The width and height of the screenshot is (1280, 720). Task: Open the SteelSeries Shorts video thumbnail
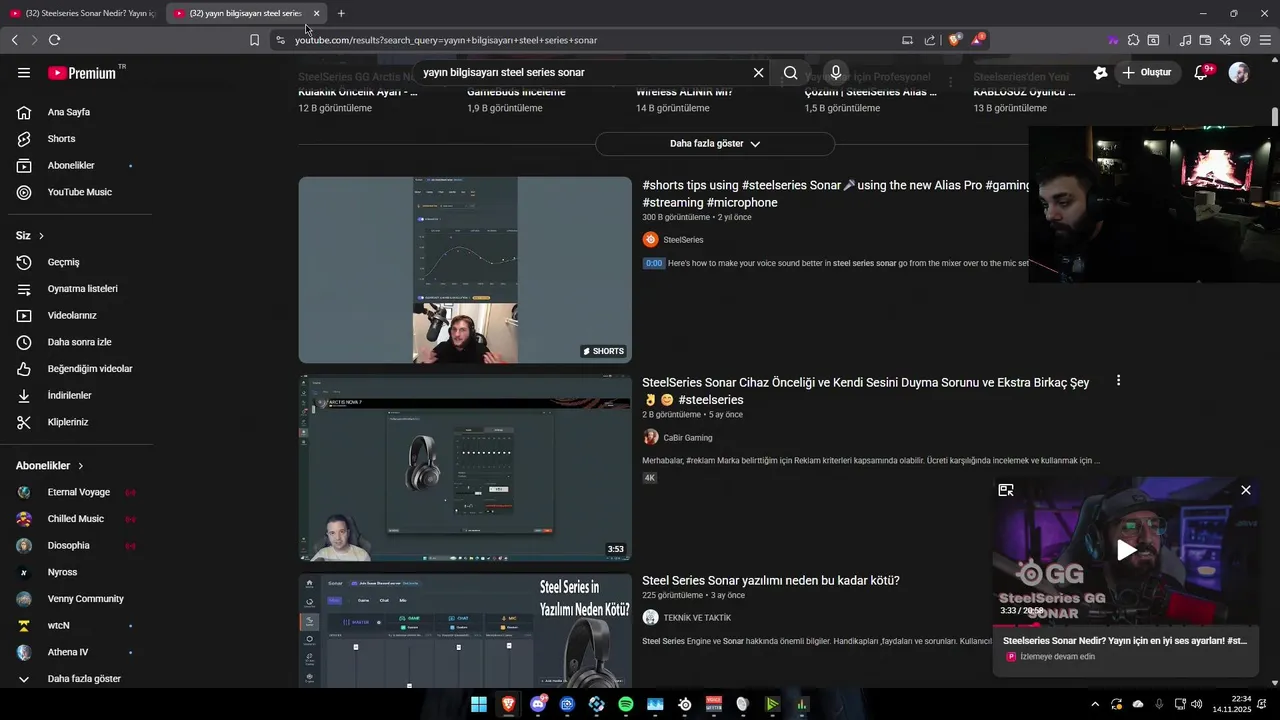(465, 270)
